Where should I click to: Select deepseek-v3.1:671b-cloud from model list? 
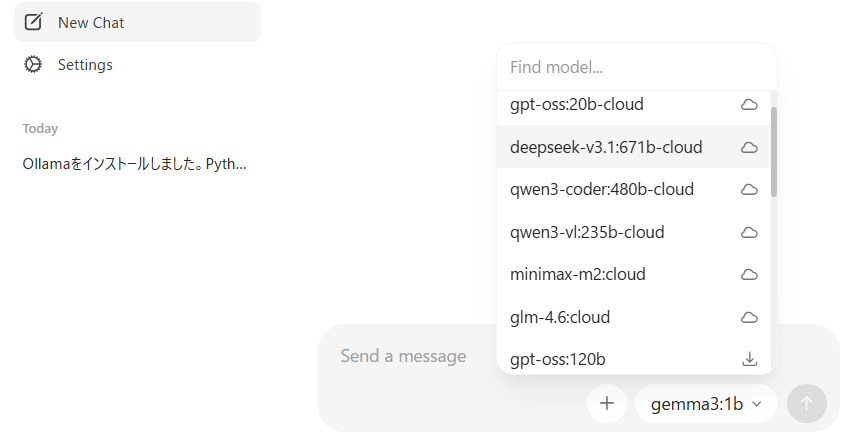click(x=606, y=147)
